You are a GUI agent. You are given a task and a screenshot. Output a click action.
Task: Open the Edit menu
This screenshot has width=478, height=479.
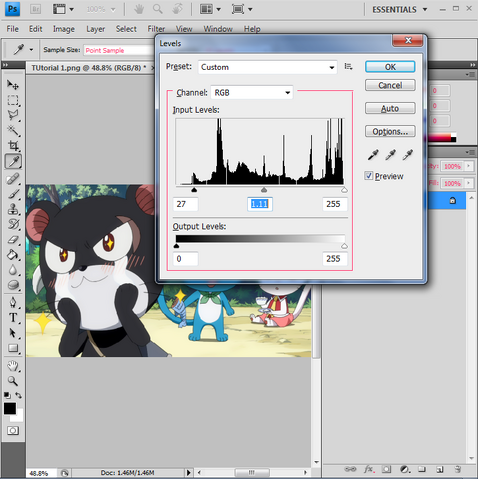point(36,29)
